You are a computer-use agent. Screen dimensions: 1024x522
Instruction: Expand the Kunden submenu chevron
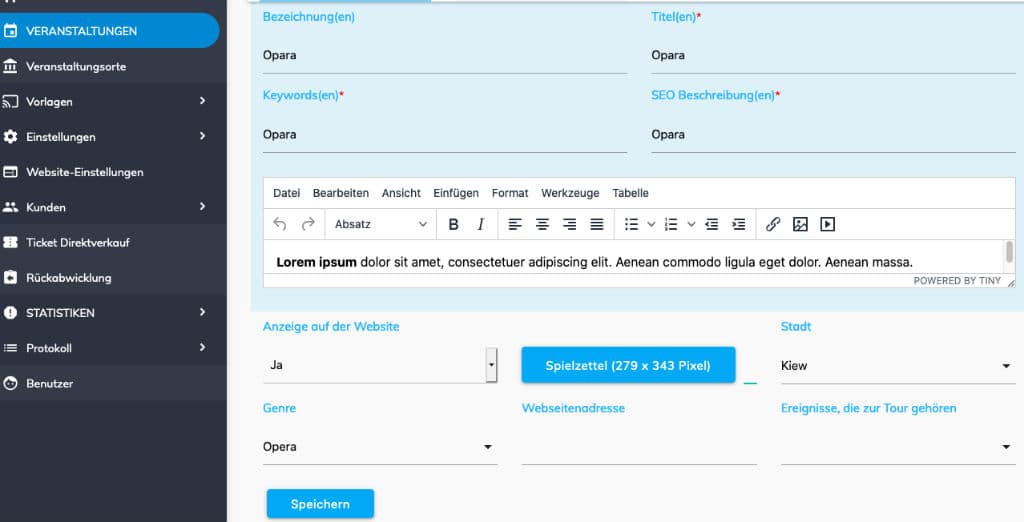(x=202, y=206)
